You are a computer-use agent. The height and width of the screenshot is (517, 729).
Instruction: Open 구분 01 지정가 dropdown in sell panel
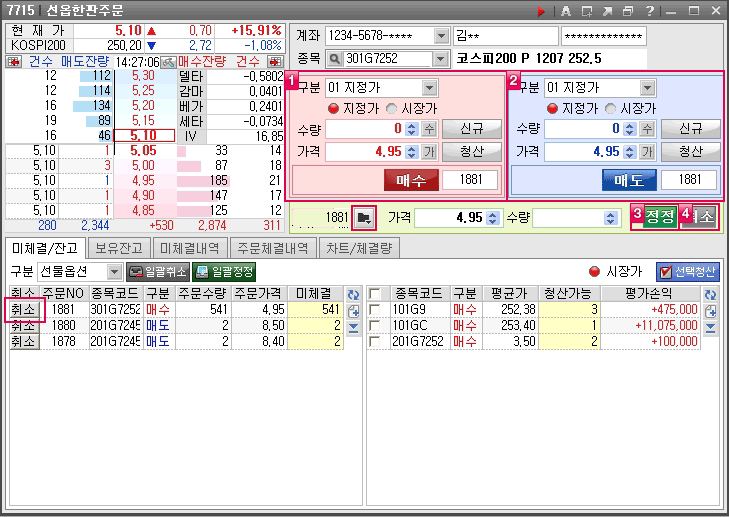click(x=647, y=88)
